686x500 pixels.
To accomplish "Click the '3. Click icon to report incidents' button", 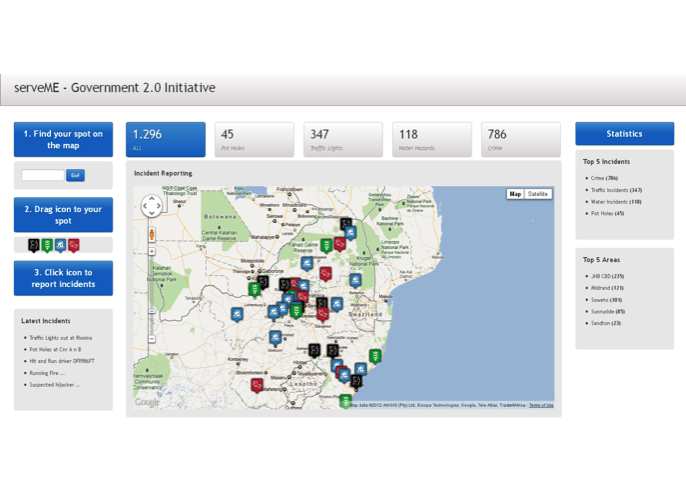I will click(63, 278).
